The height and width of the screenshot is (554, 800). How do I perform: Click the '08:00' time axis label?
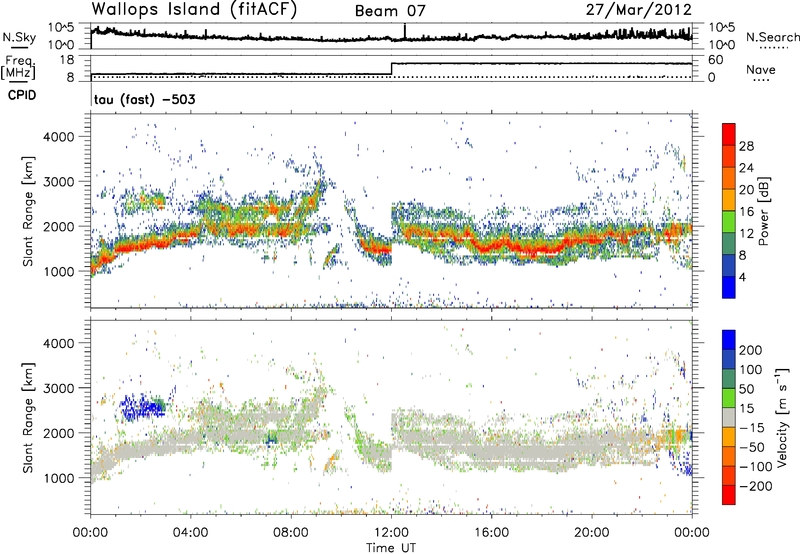point(291,533)
